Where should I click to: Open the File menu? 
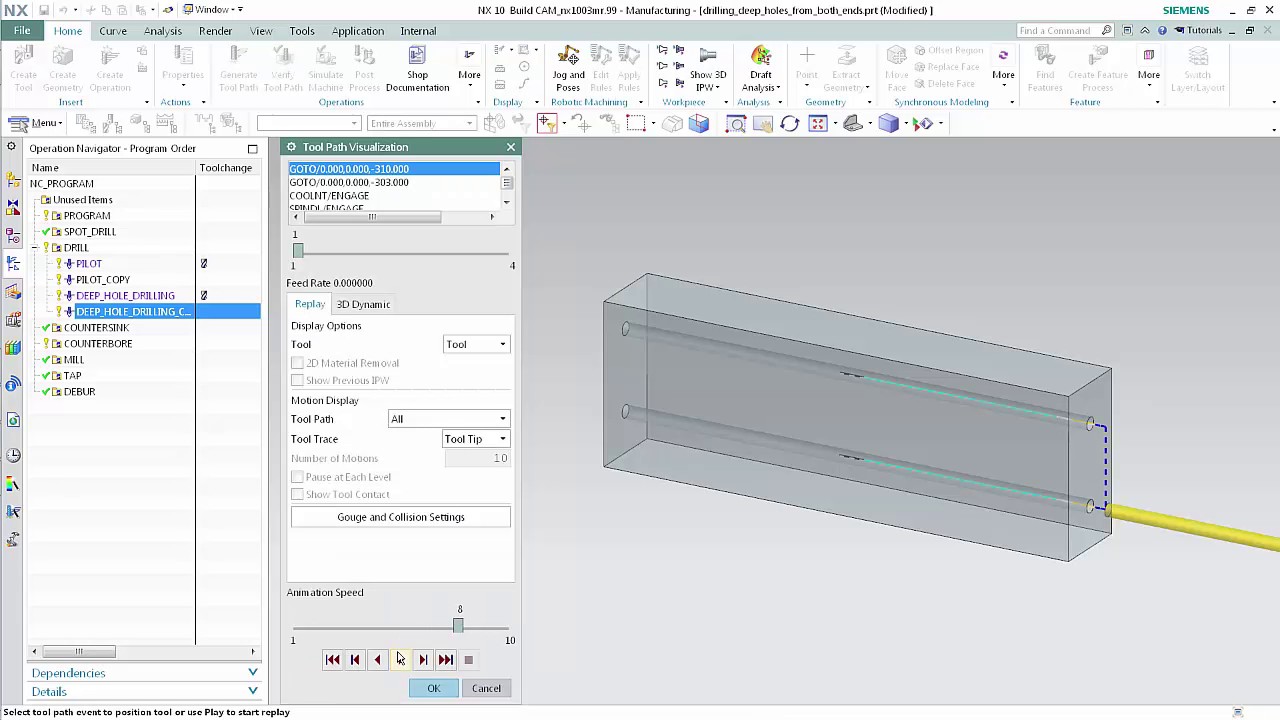[x=21, y=31]
